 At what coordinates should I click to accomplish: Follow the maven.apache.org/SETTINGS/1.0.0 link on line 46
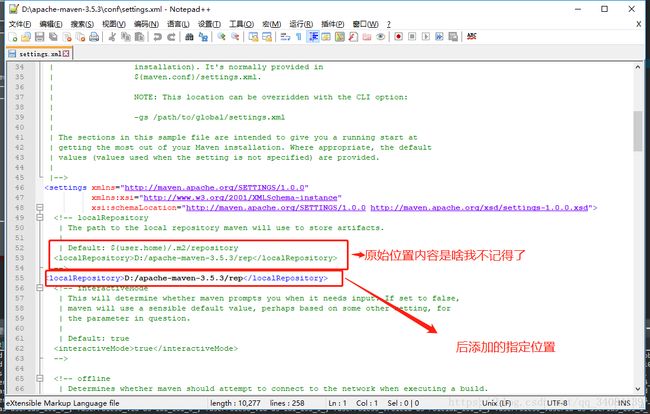214,188
